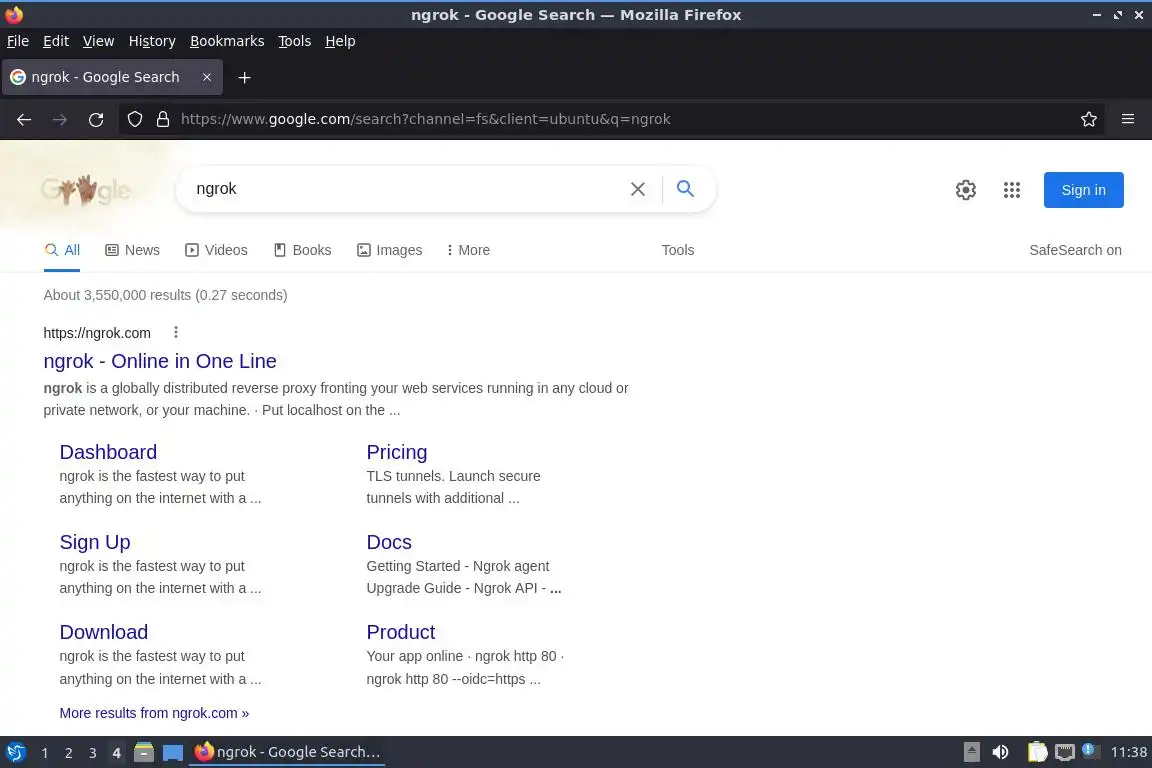This screenshot has width=1152, height=768.
Task: Open the Edit menu
Action: (x=56, y=41)
